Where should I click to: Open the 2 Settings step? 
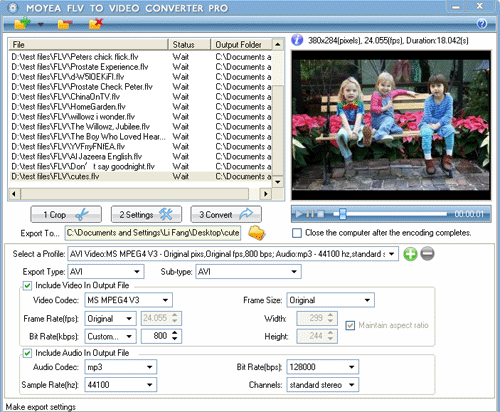(146, 214)
